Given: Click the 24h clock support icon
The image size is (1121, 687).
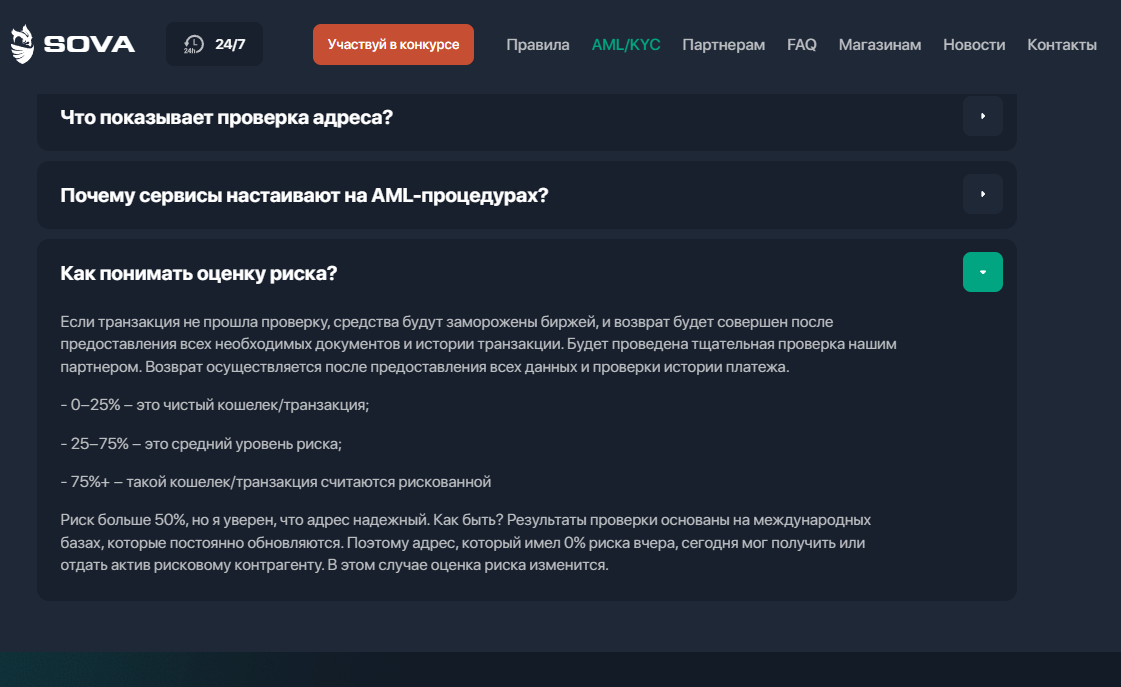Looking at the screenshot, I should pyautogui.click(x=194, y=44).
